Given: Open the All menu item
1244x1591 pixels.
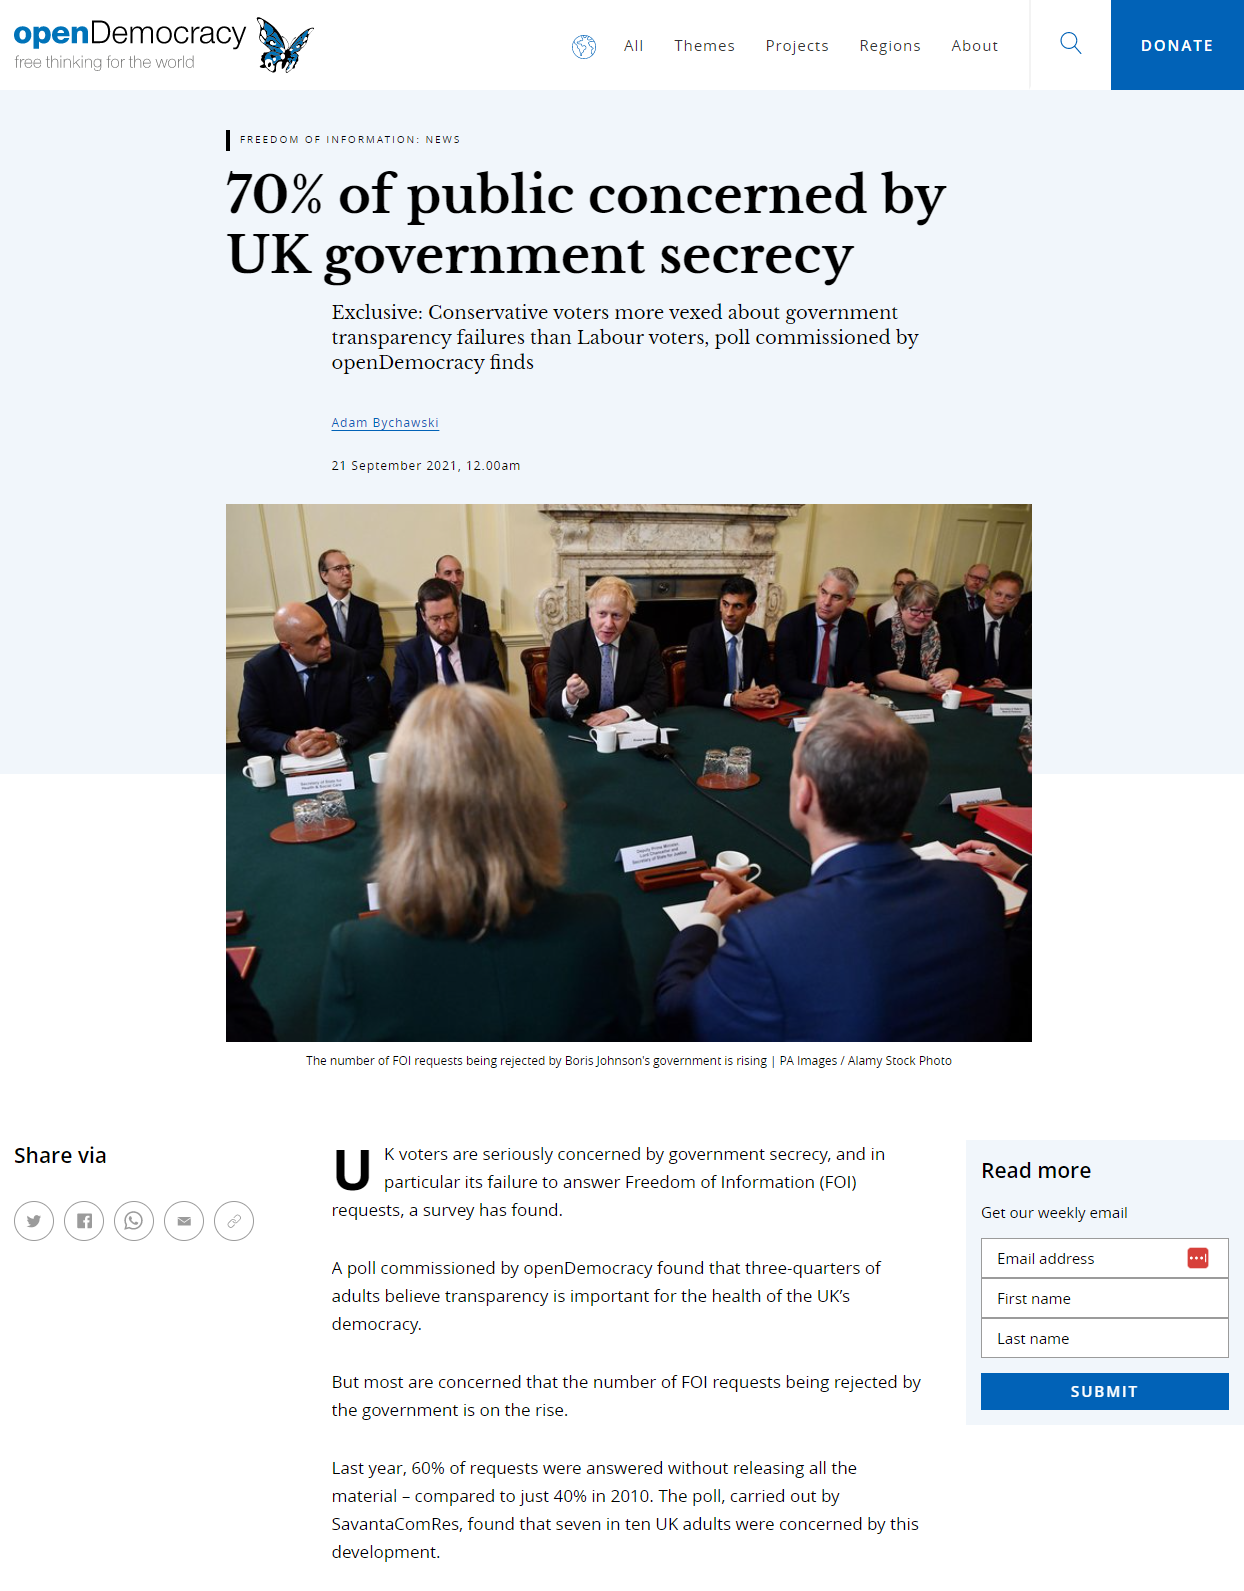Looking at the screenshot, I should (x=634, y=46).
